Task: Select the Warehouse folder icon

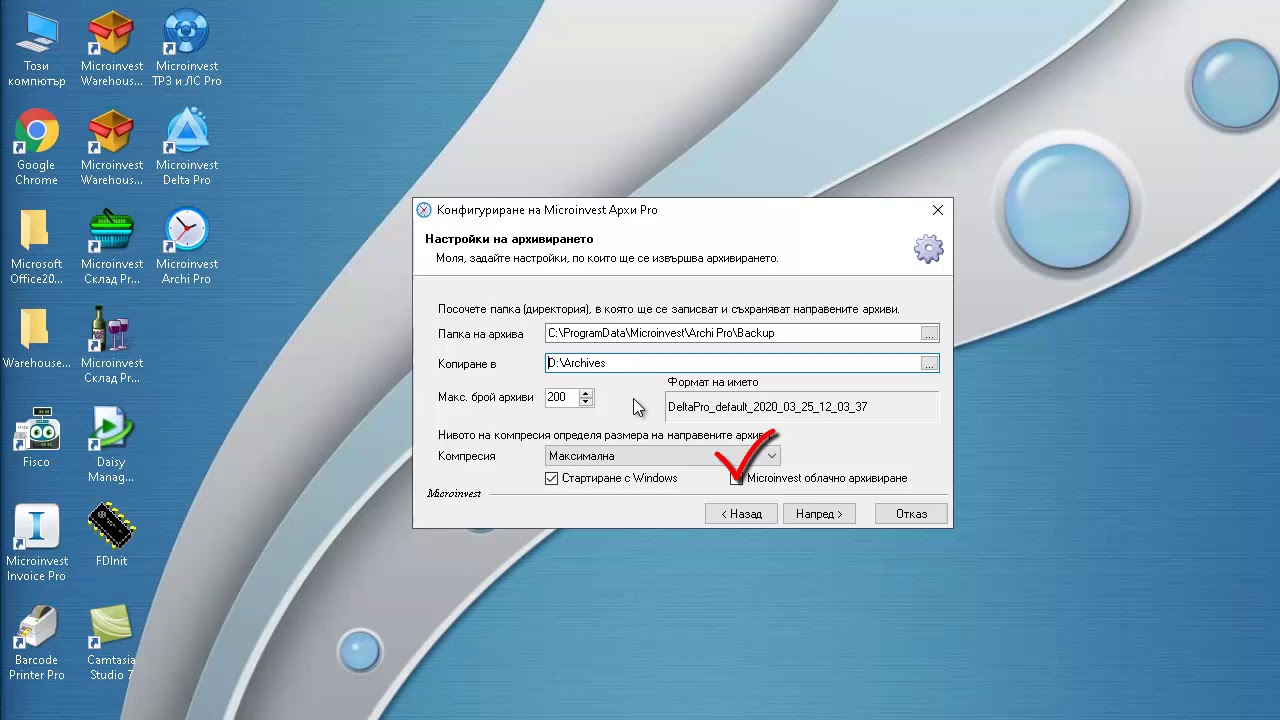Action: (x=36, y=339)
